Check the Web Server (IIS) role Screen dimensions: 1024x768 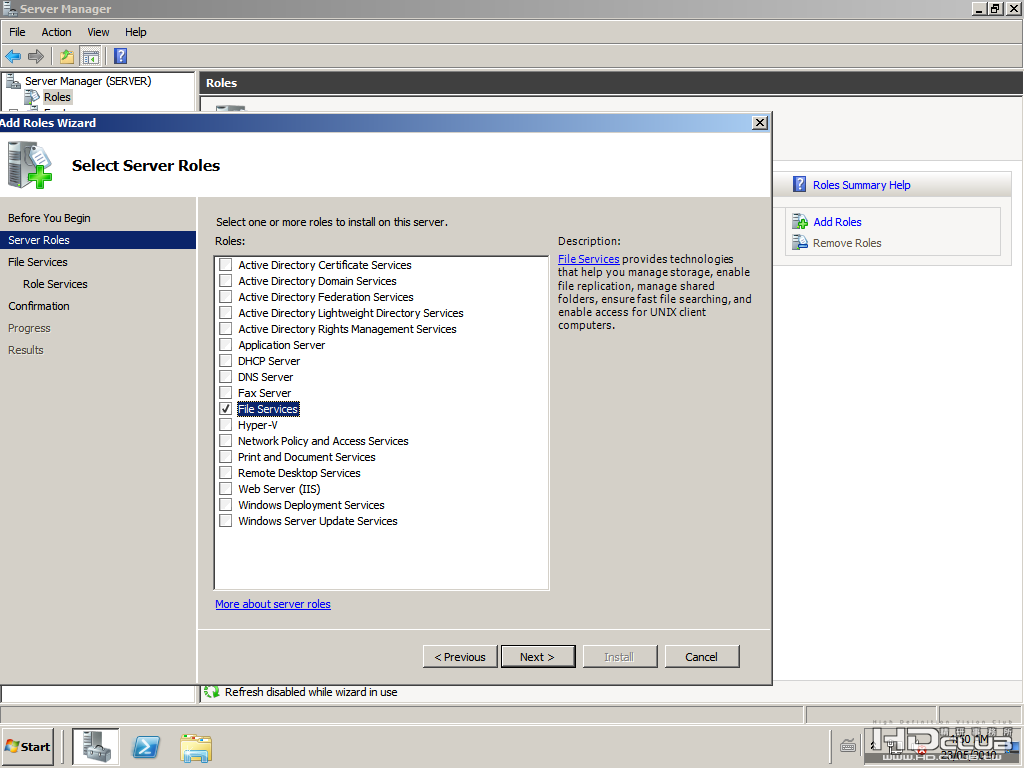tap(225, 488)
